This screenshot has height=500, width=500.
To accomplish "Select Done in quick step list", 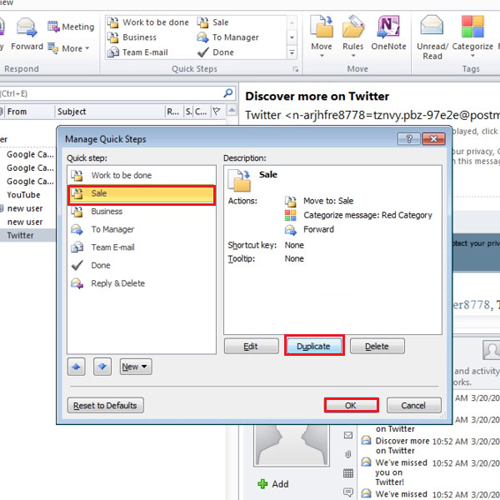I will point(142,265).
